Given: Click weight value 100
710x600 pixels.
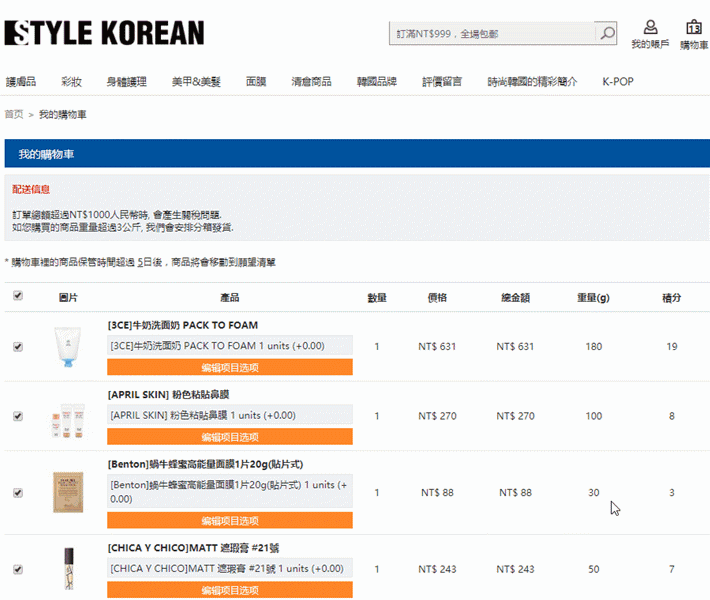Looking at the screenshot, I should [593, 416].
